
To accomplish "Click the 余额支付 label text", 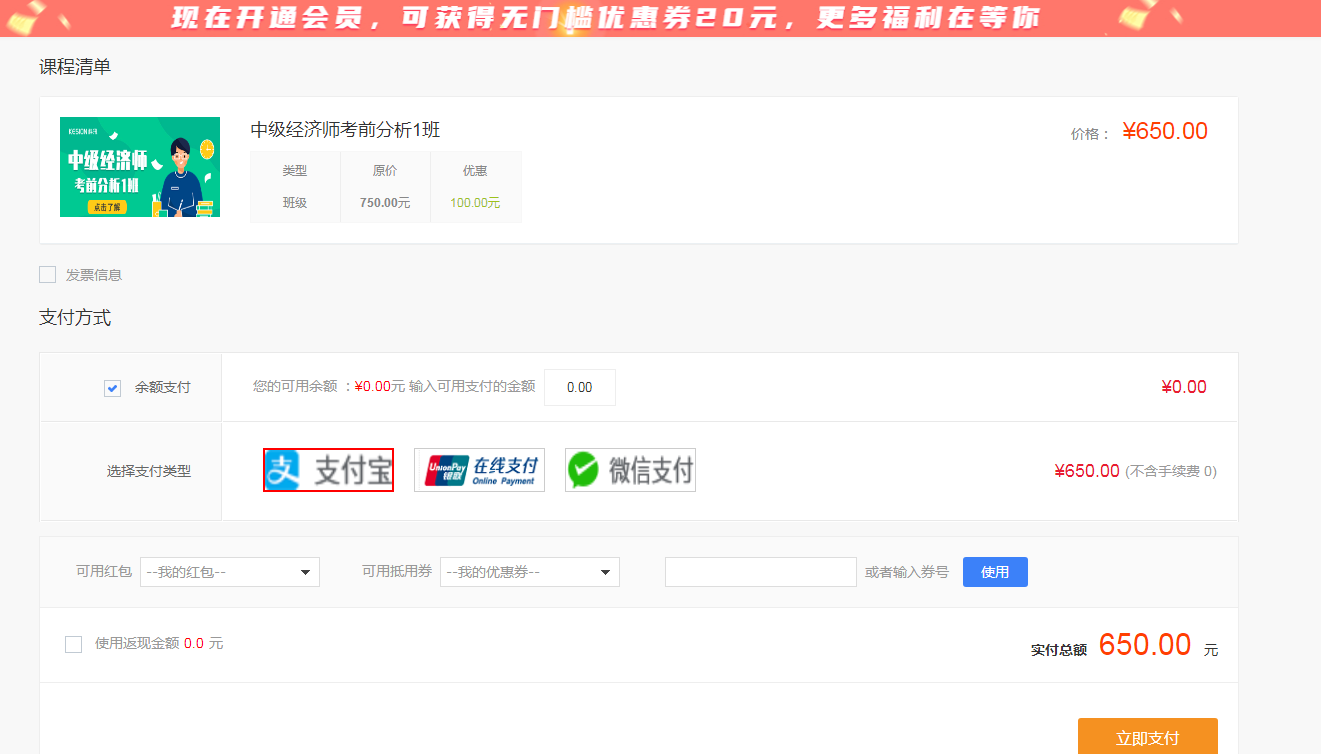I will pos(162,388).
